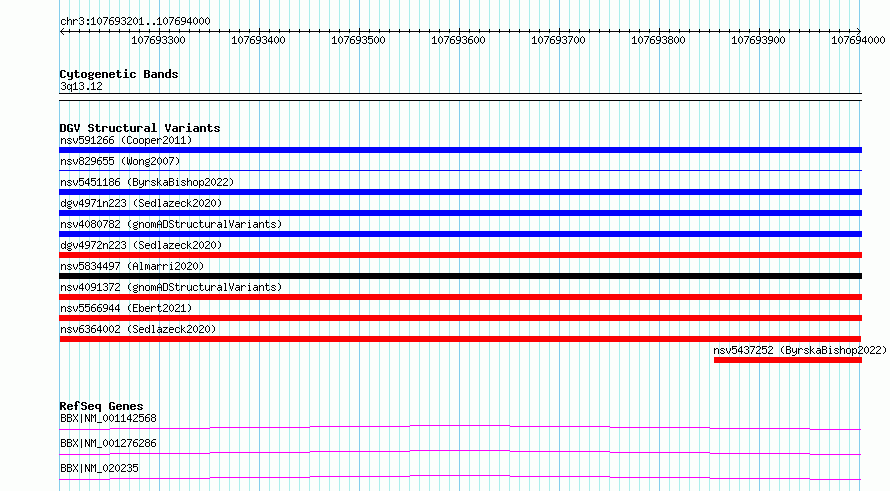Click ruler position 107693500
Image resolution: width=890 pixels, height=491 pixels.
(358, 40)
